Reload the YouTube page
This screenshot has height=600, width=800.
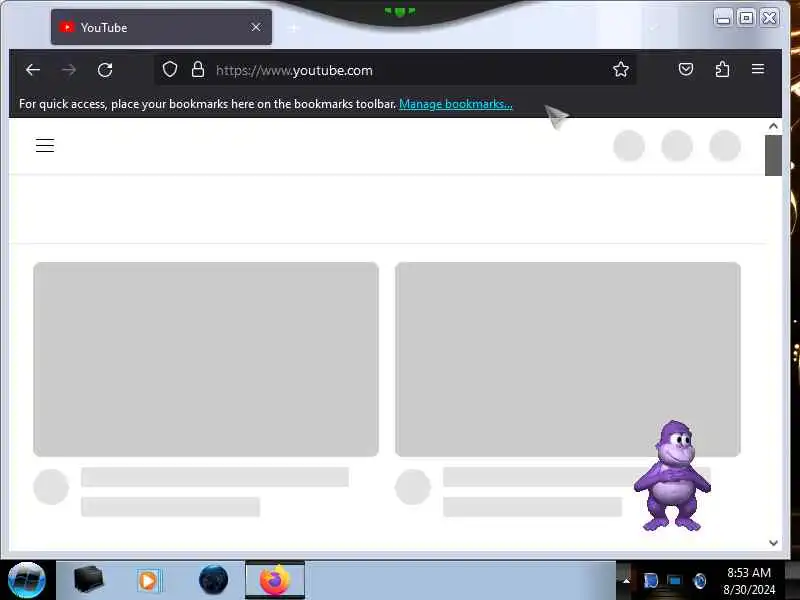[105, 70]
